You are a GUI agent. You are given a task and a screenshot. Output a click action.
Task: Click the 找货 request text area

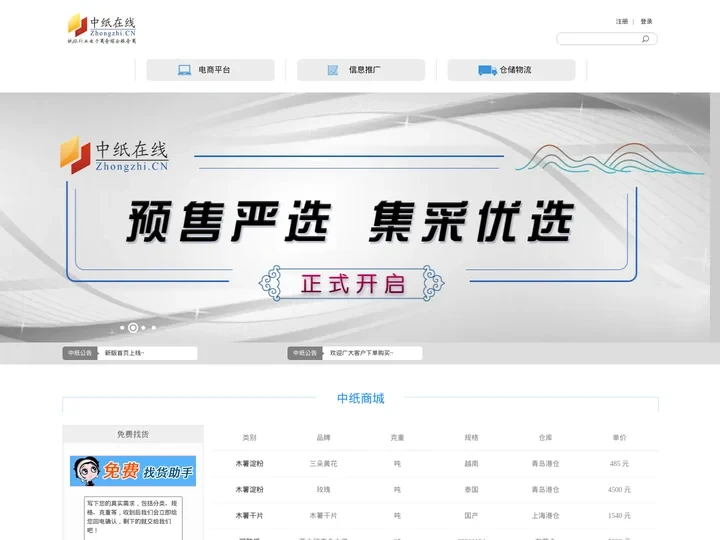point(133,518)
